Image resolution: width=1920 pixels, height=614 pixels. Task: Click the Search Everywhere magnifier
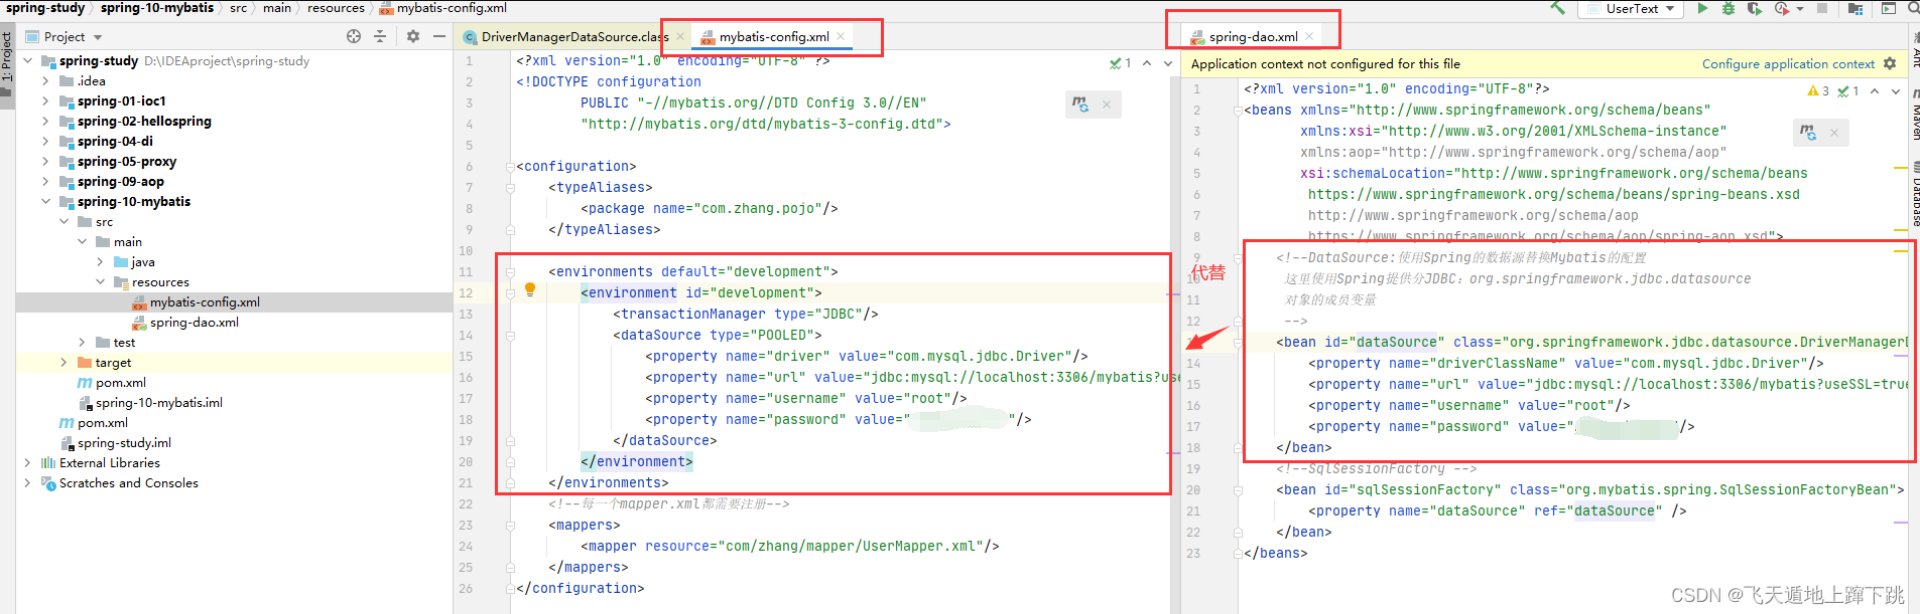[x=1914, y=8]
